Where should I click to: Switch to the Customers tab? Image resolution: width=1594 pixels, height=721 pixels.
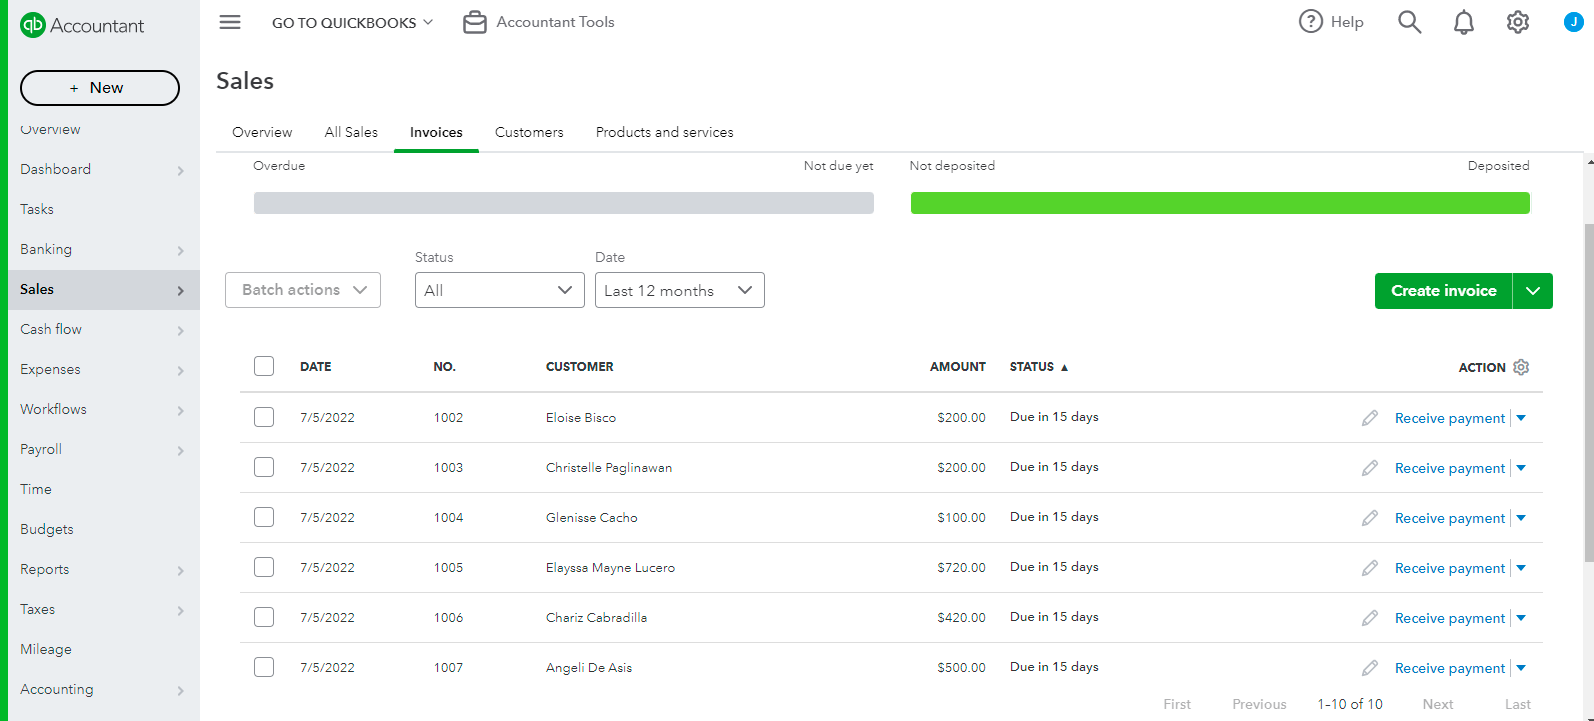point(529,132)
